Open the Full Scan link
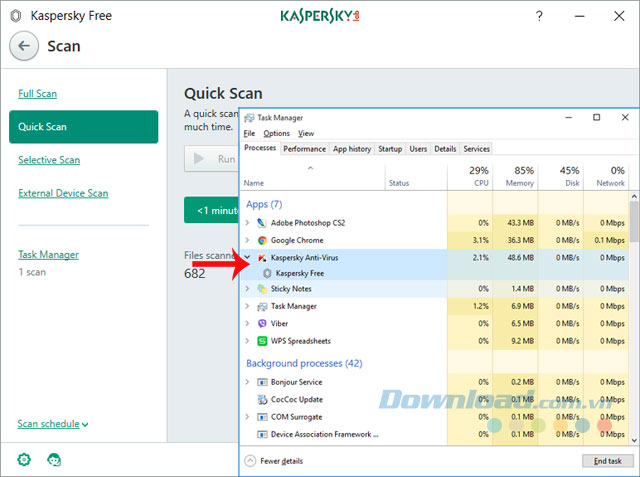 [38, 94]
